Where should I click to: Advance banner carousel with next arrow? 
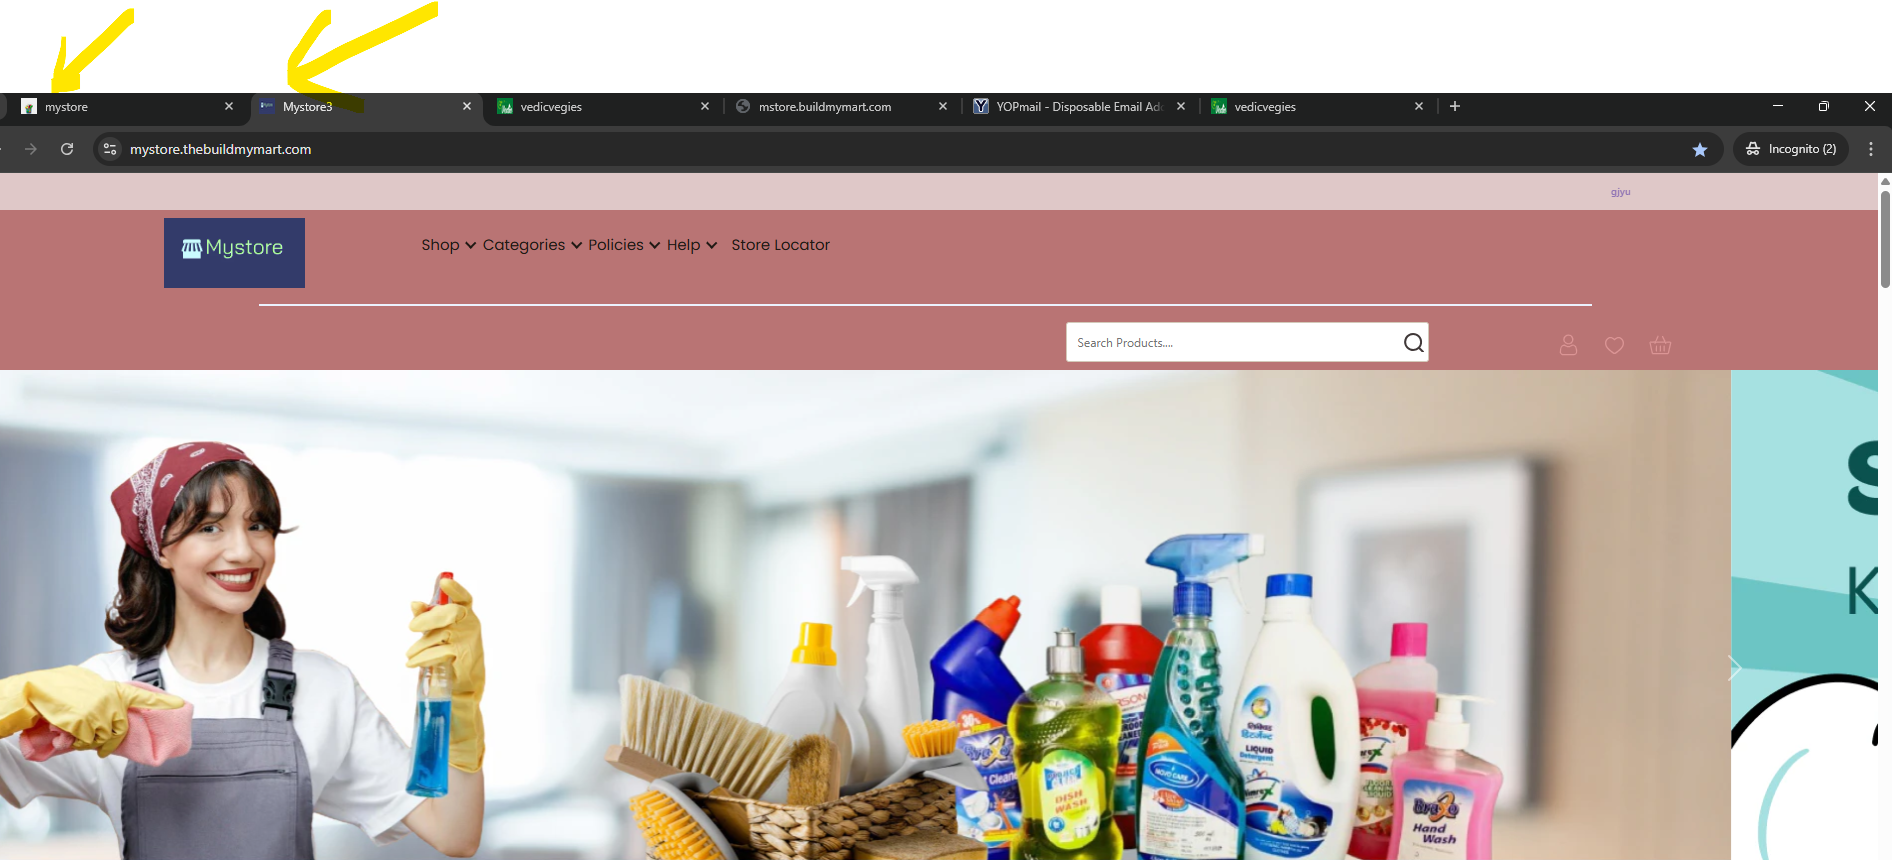pyautogui.click(x=1735, y=669)
